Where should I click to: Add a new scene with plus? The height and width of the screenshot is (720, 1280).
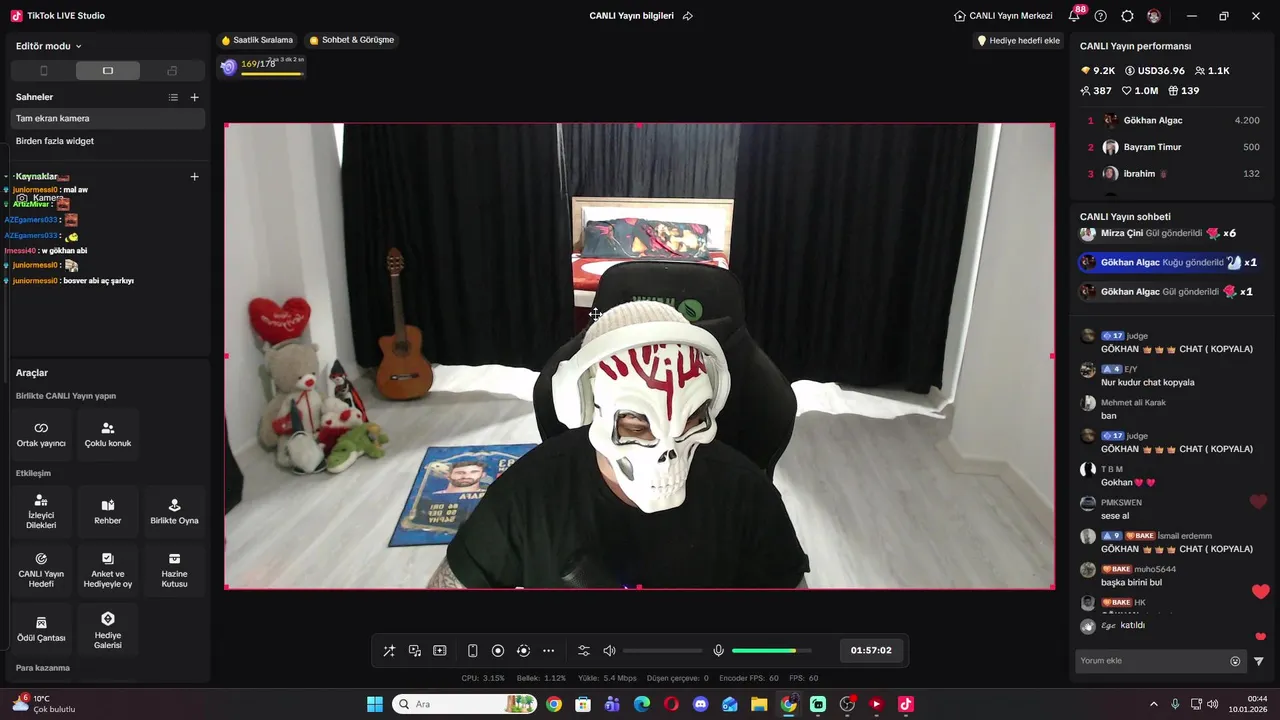[x=195, y=97]
